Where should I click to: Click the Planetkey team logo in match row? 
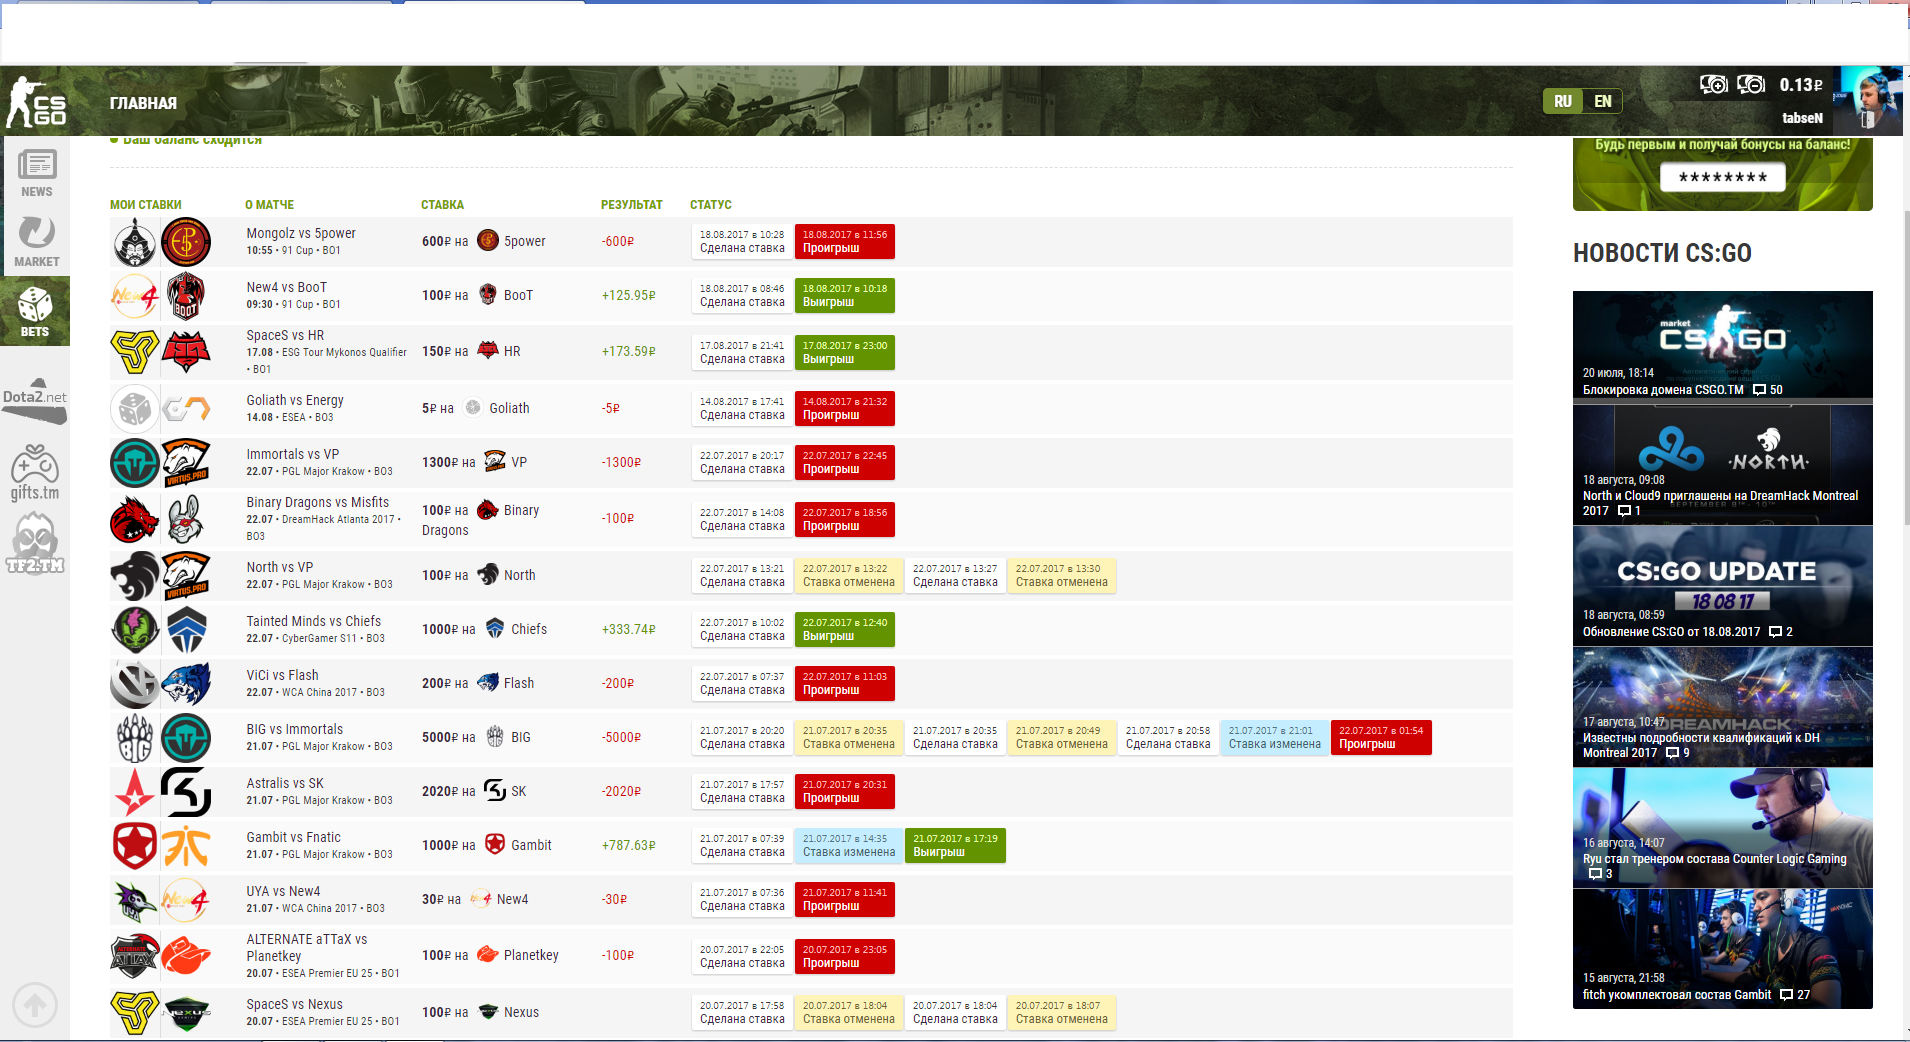pos(186,956)
